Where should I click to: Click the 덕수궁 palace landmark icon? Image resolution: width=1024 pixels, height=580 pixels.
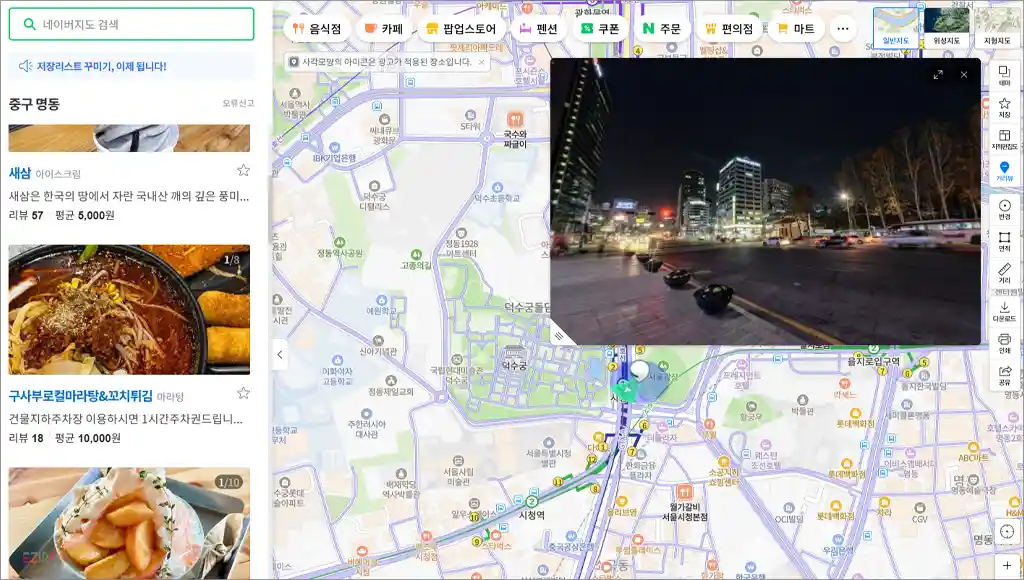(515, 353)
